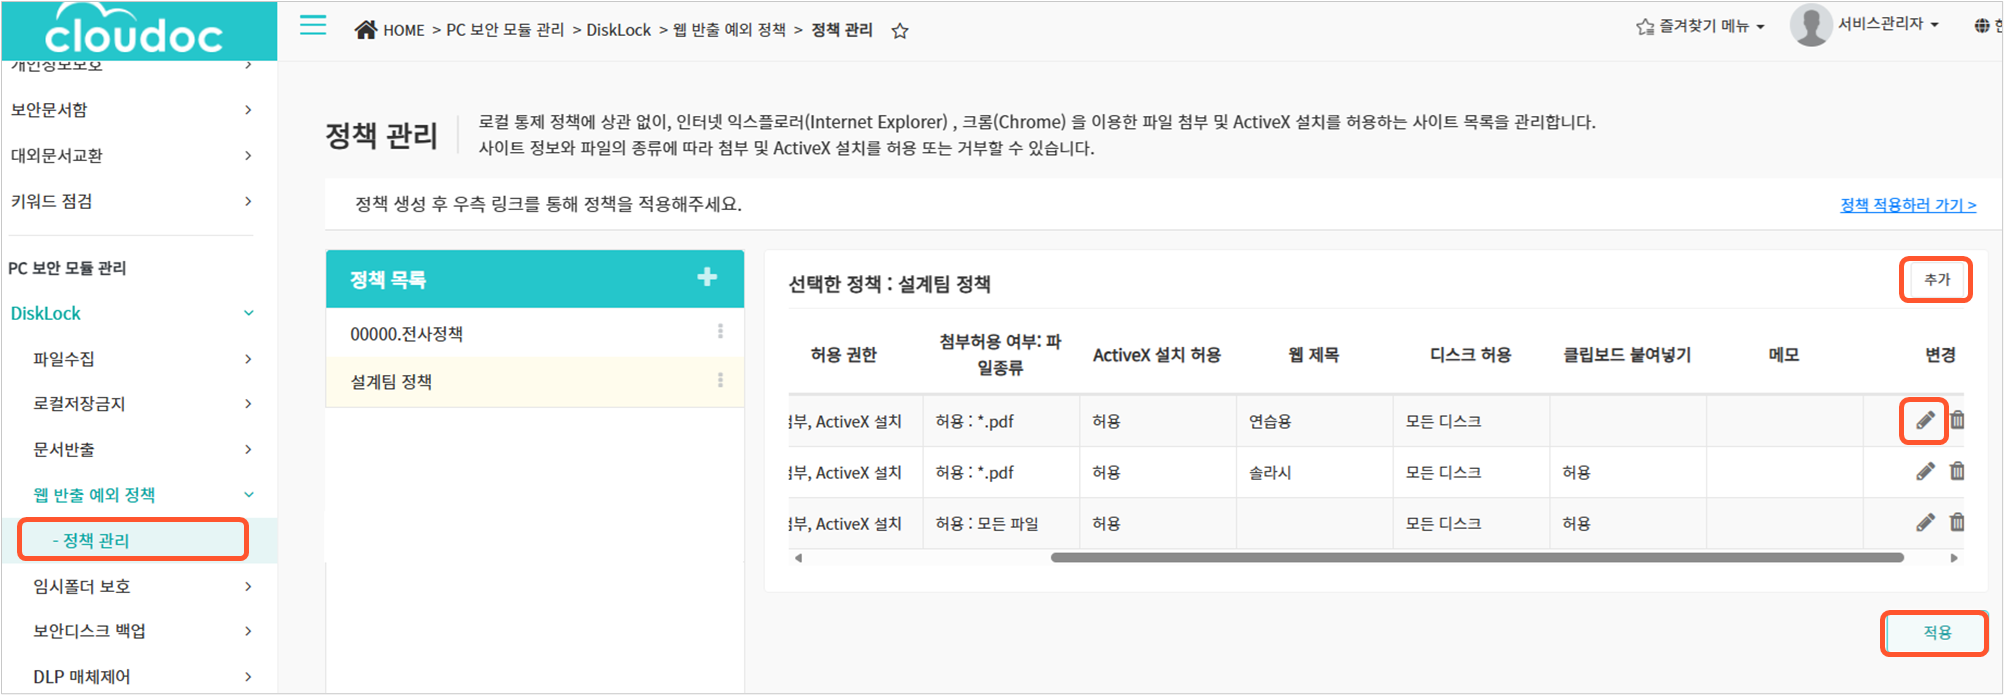The width and height of the screenshot is (2004, 695).
Task: Edit the 연습용 row with pencil icon
Action: pos(1925,421)
